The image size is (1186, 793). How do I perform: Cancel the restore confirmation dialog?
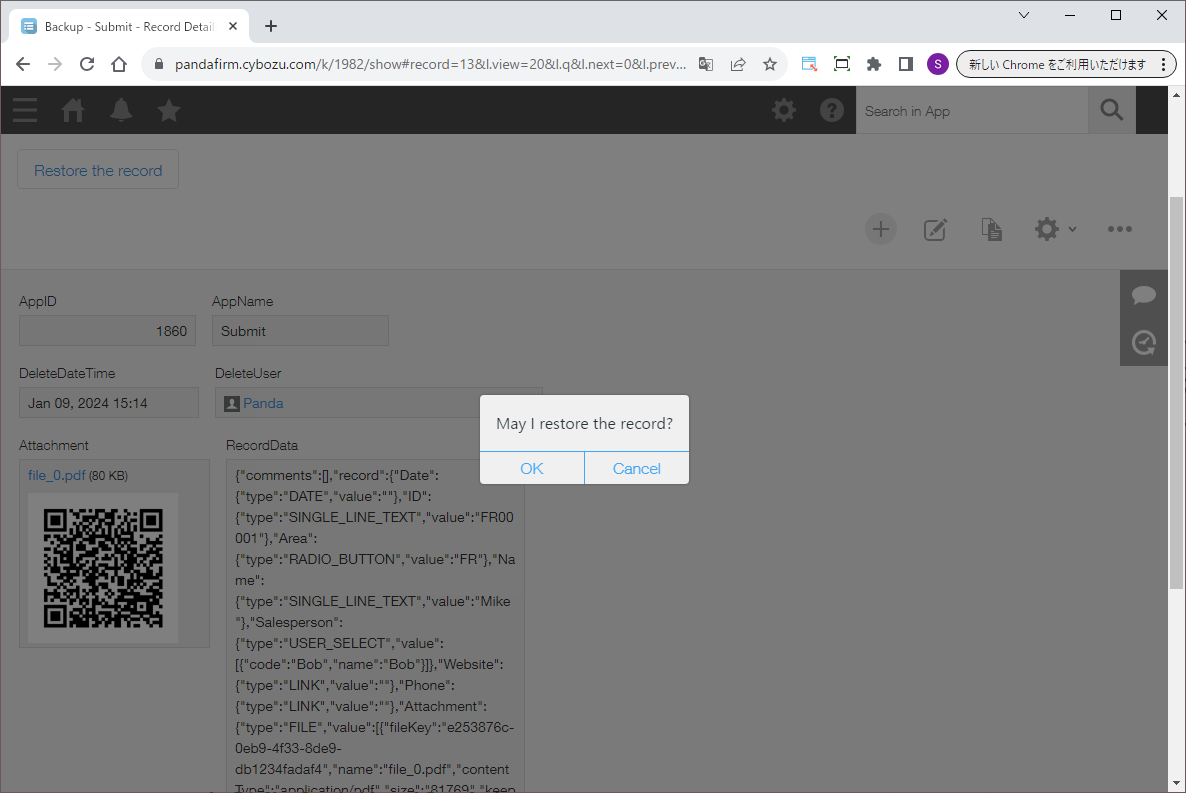click(x=637, y=468)
